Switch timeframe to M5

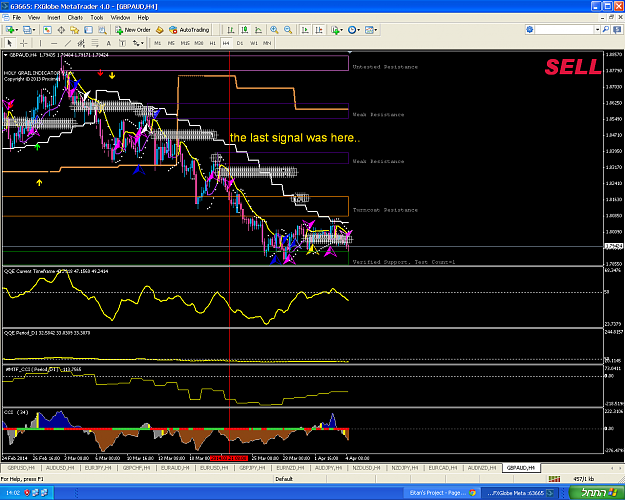click(x=171, y=43)
